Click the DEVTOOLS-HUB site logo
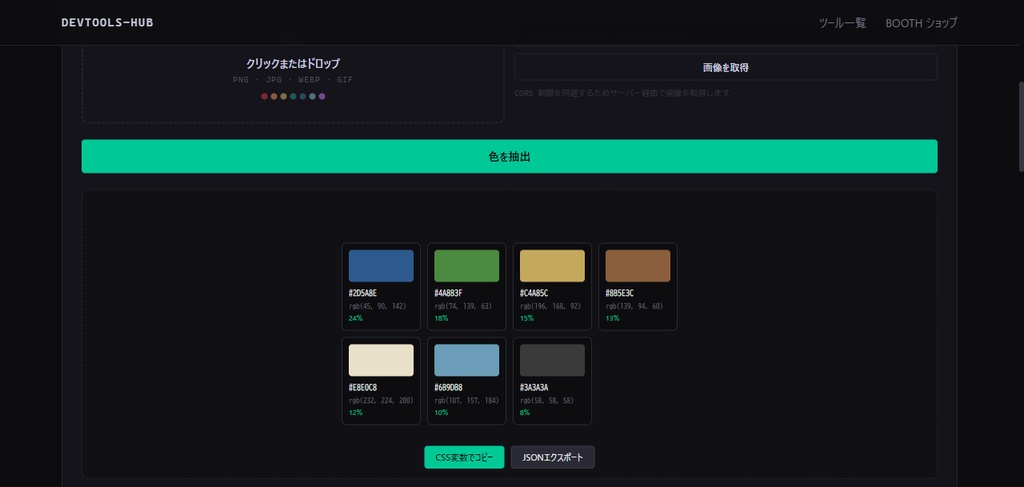This screenshot has height=487, width=1024. coord(107,23)
